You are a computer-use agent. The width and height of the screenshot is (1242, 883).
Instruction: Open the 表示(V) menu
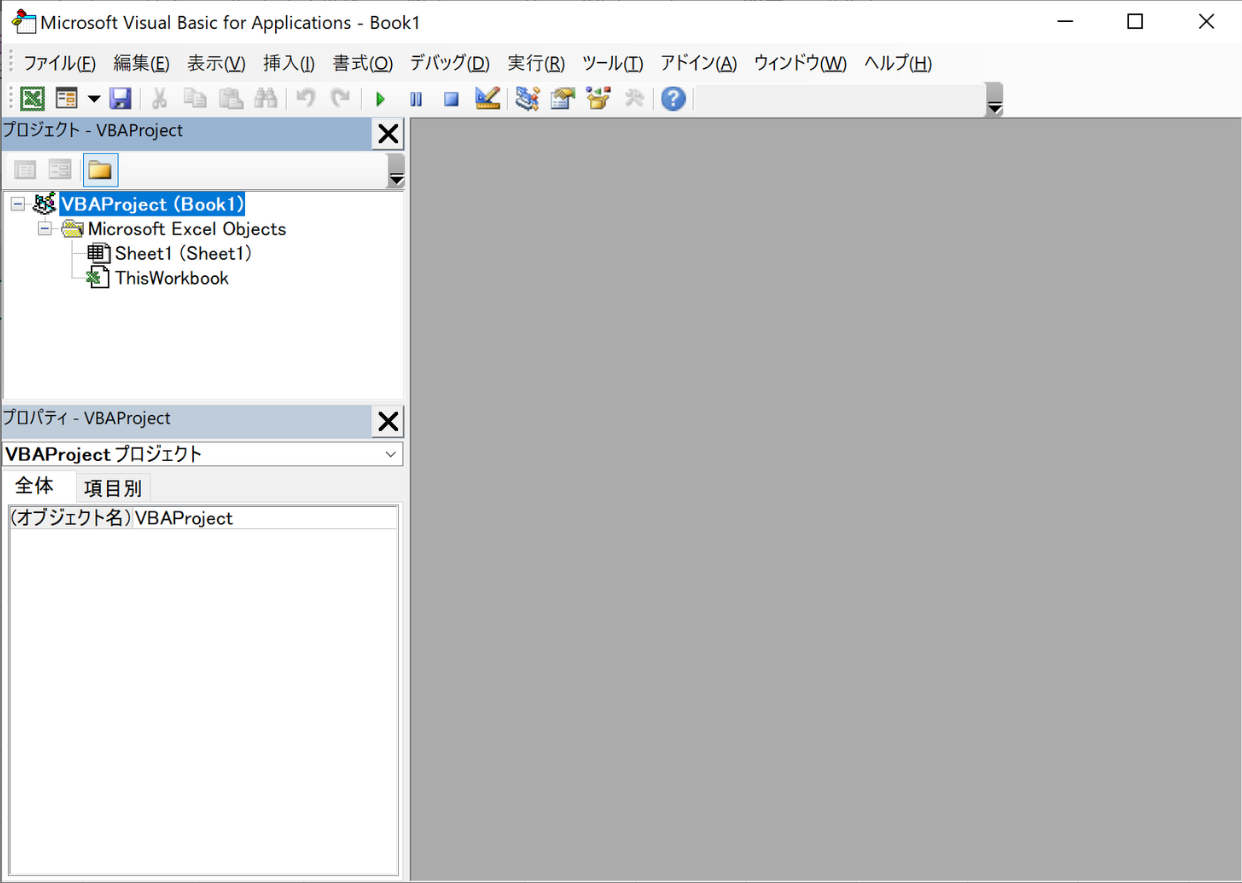(216, 63)
